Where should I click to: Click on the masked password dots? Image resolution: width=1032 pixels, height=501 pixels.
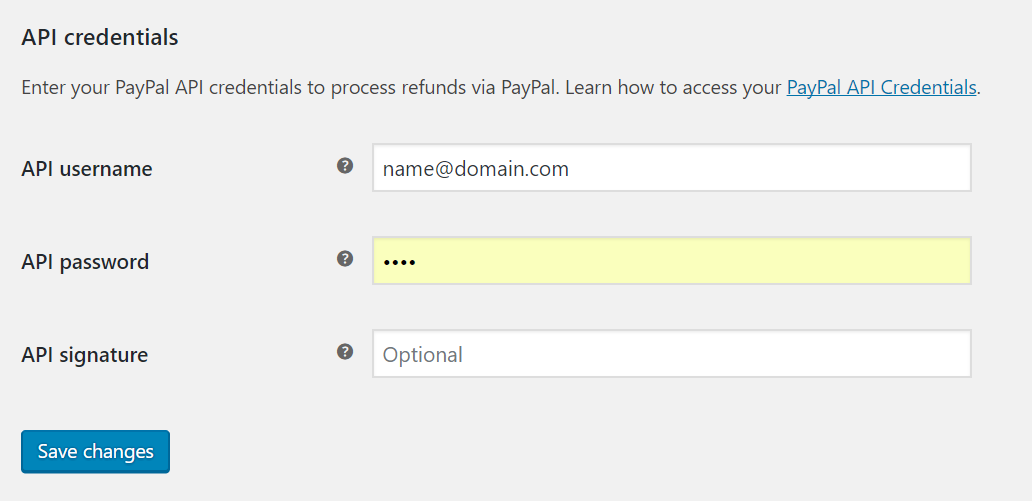pos(400,263)
